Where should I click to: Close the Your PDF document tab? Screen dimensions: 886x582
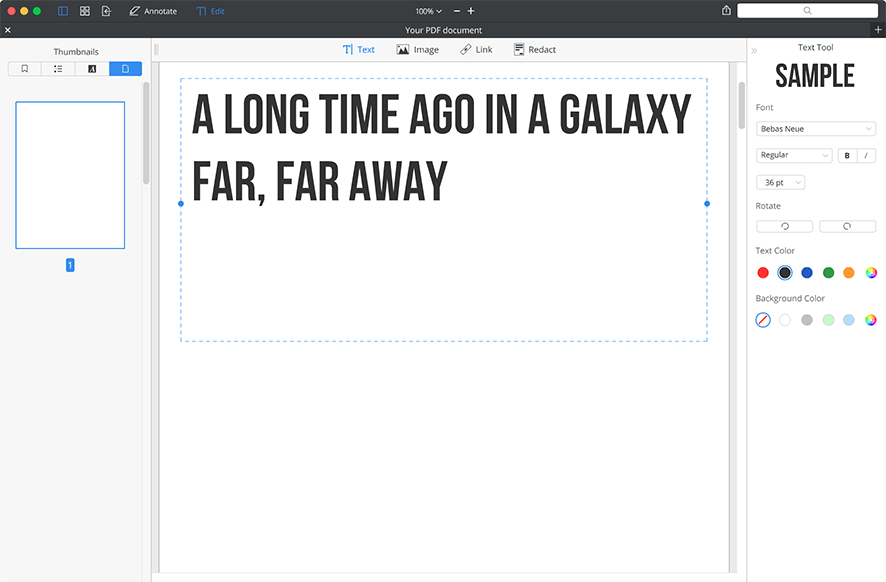8,30
